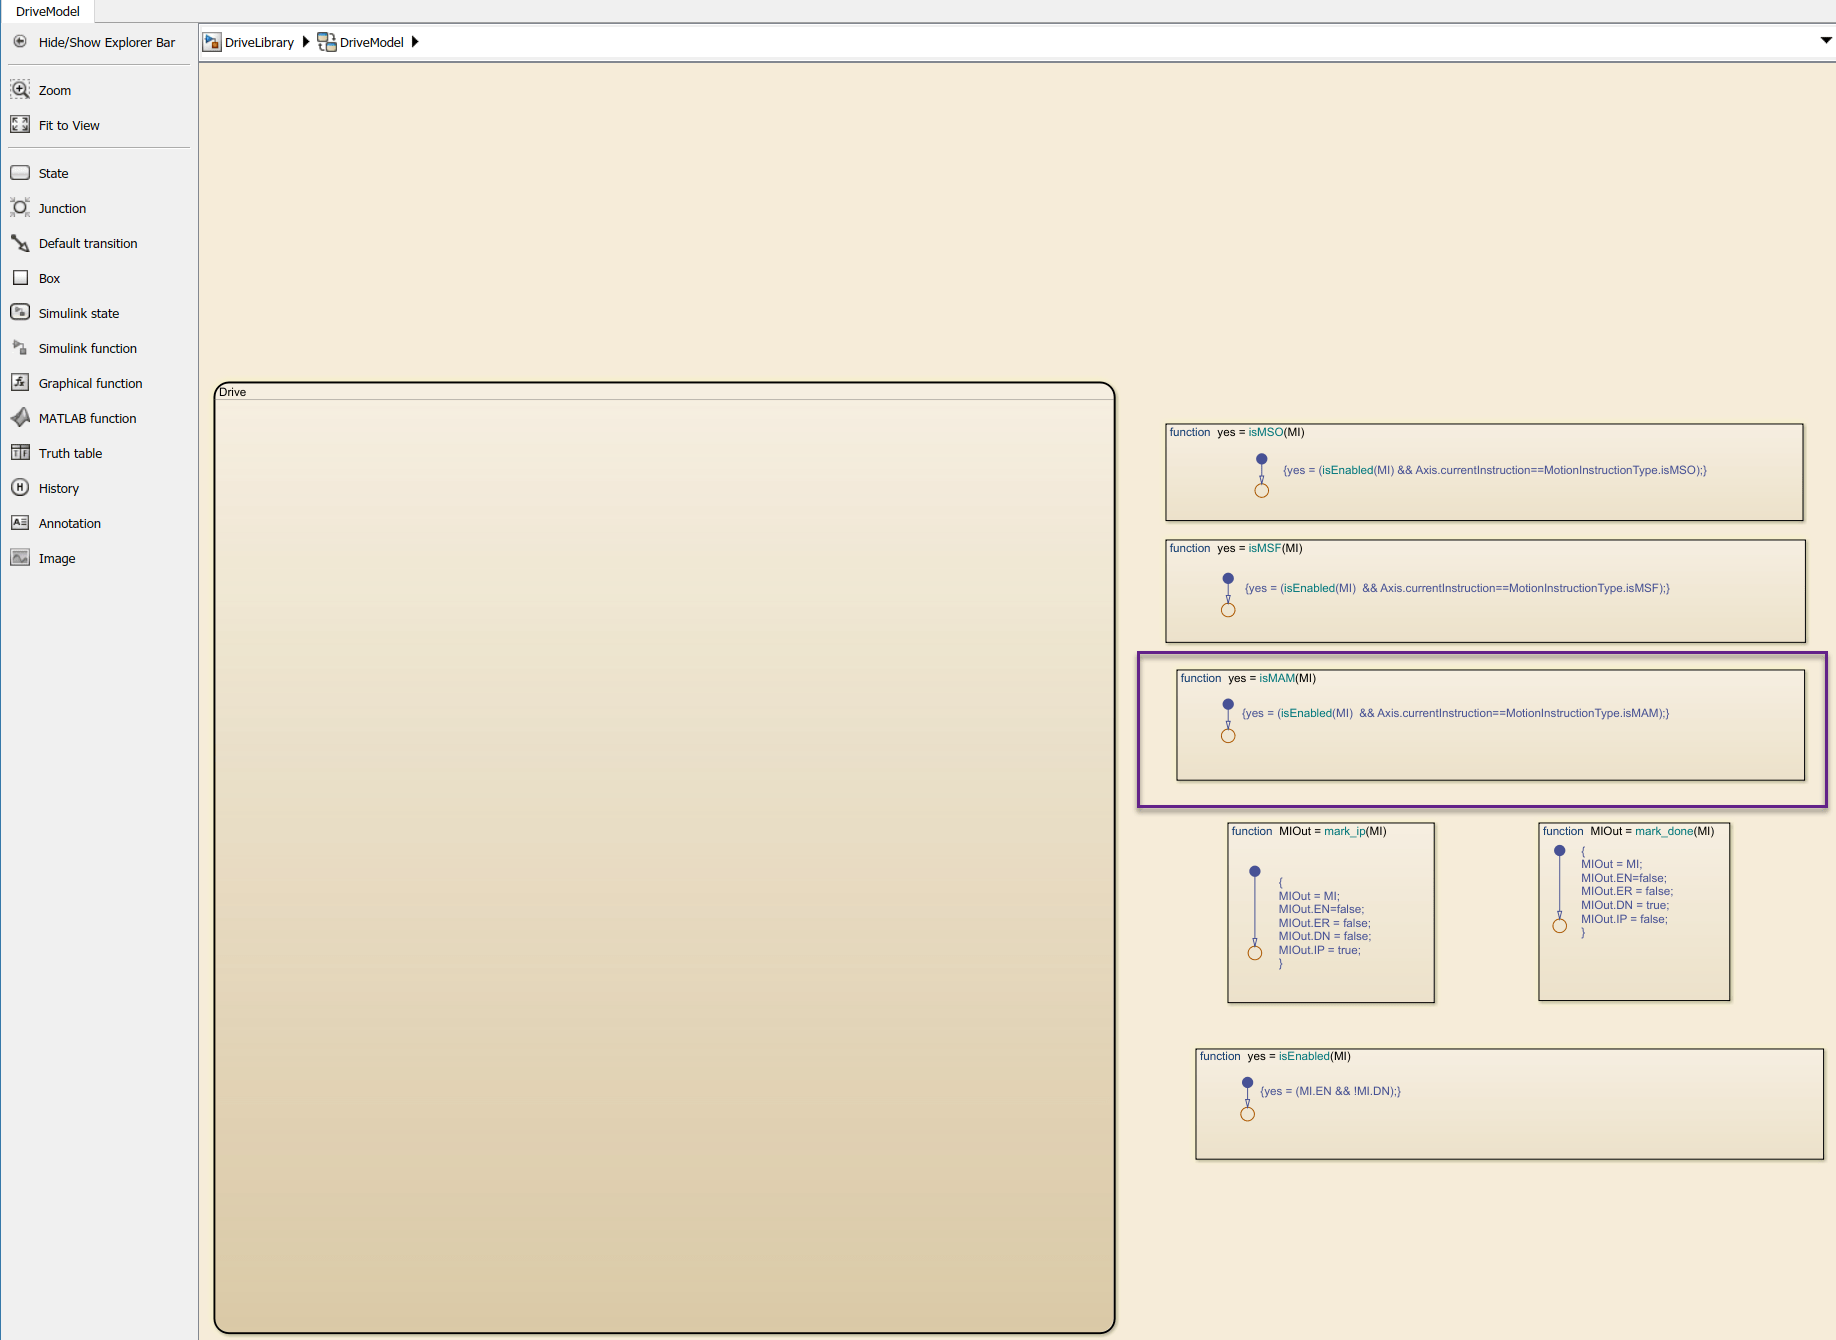
Task: Select the terminal junction in mark_ip function
Action: coord(1255,953)
